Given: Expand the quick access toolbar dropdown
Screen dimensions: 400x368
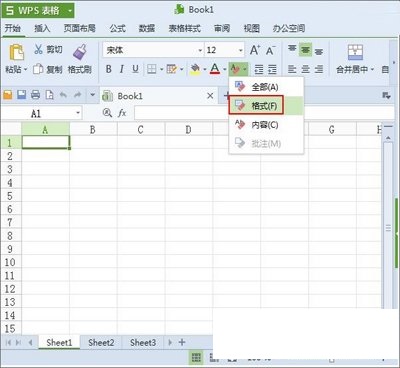Looking at the screenshot, I should coord(93,95).
